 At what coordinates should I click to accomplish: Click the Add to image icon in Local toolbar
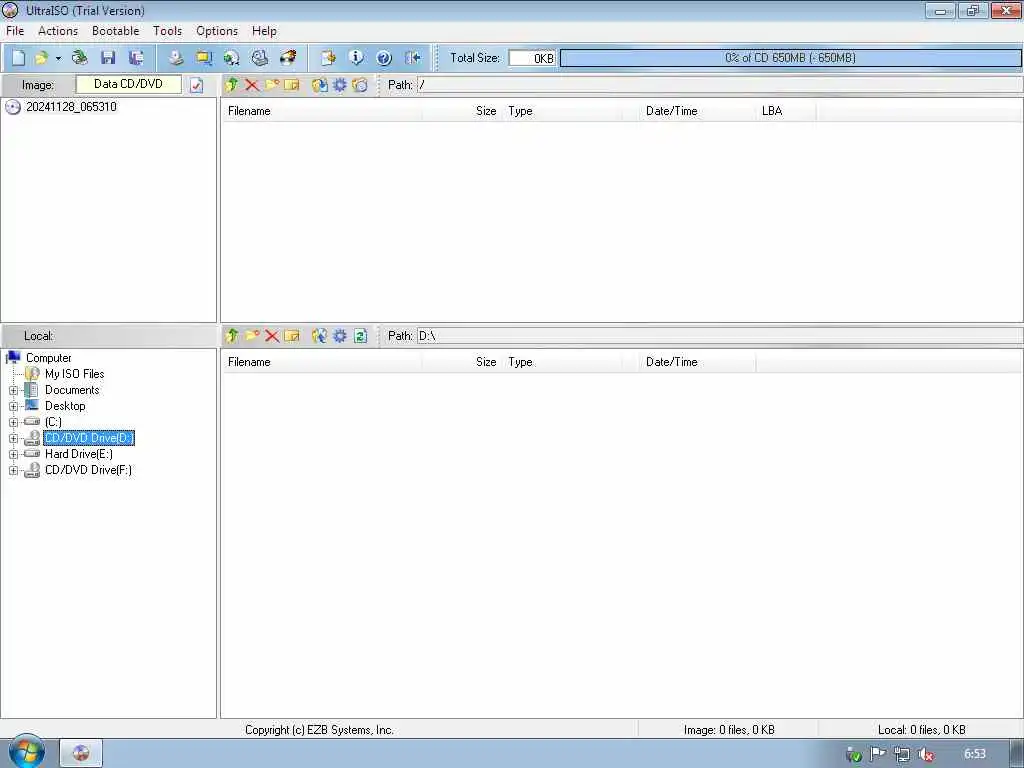319,336
